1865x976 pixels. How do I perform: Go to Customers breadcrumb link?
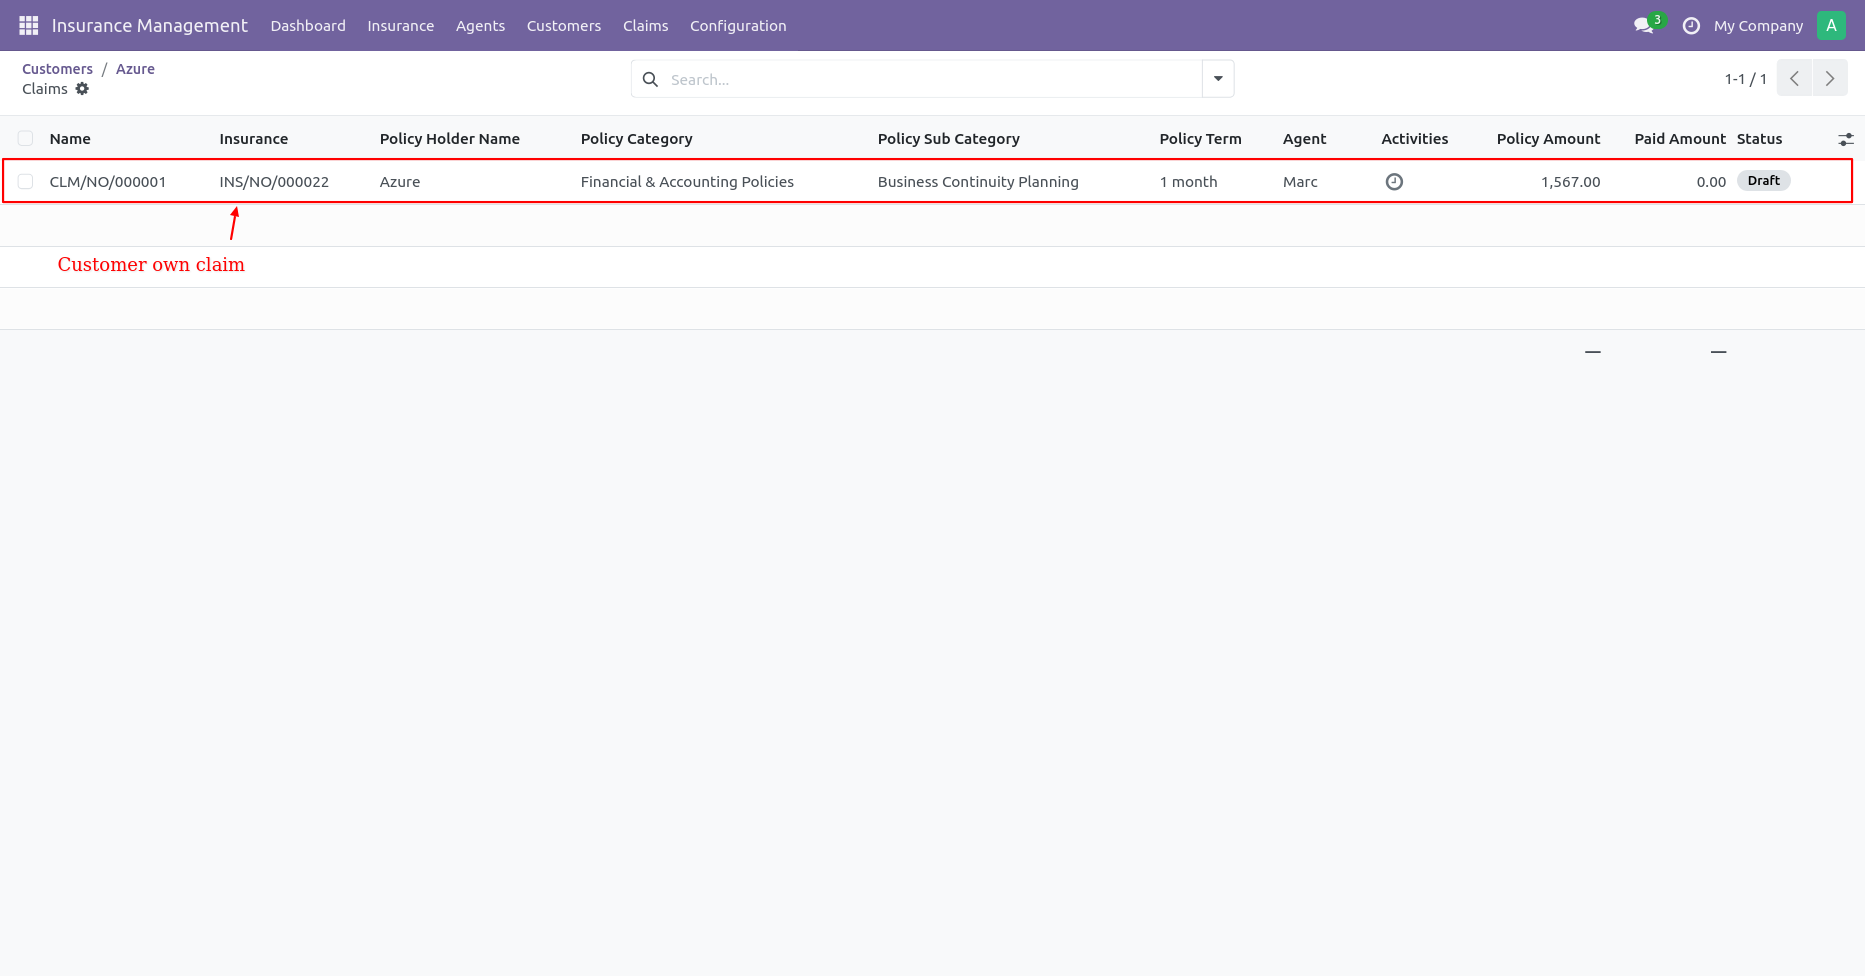[x=57, y=69]
